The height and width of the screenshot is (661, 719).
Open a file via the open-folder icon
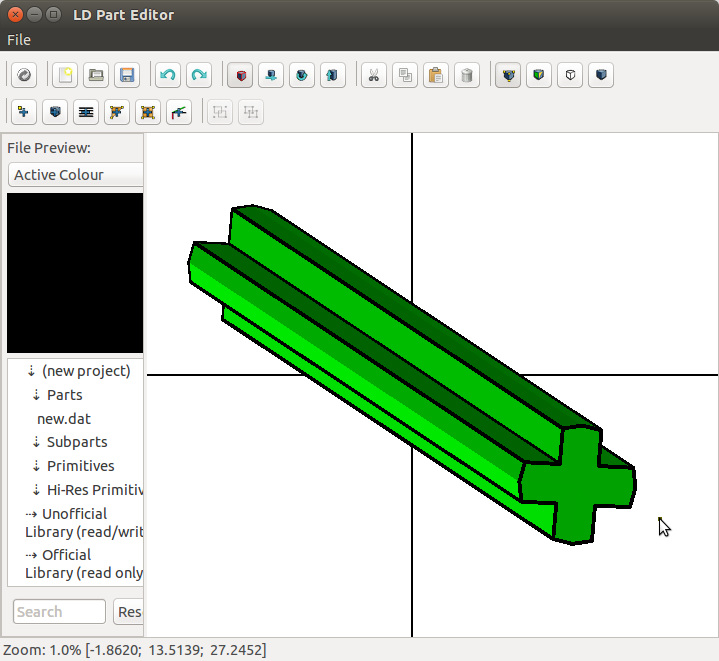96,75
